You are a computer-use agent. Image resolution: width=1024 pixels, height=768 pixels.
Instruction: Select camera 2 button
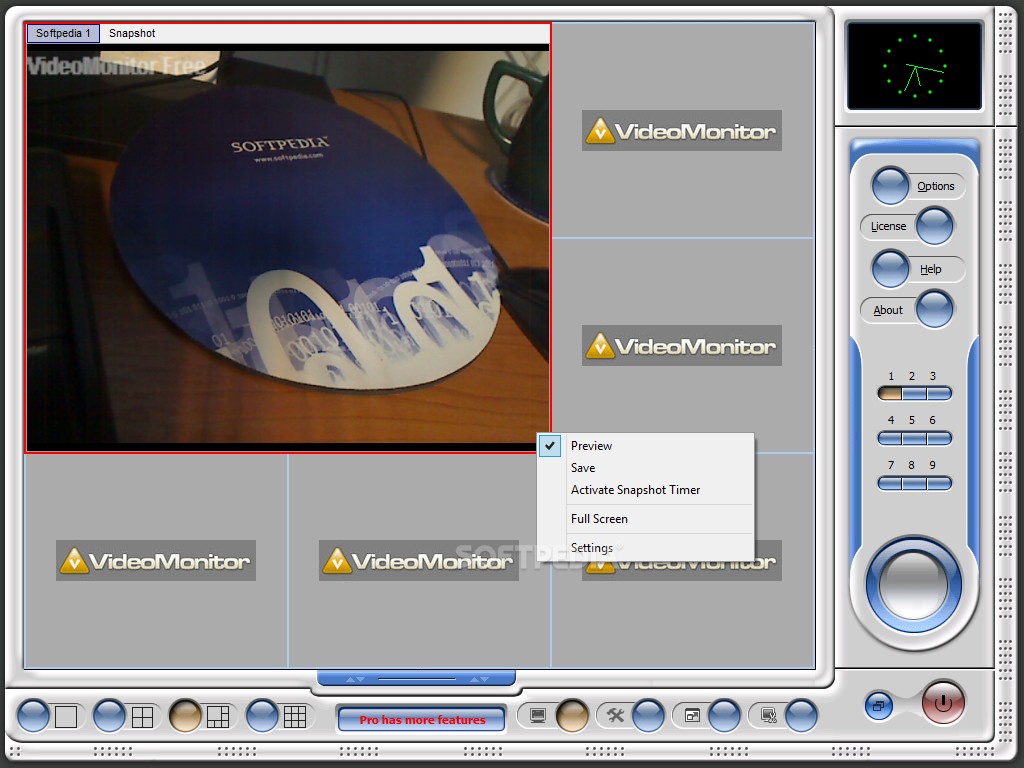pyautogui.click(x=914, y=393)
